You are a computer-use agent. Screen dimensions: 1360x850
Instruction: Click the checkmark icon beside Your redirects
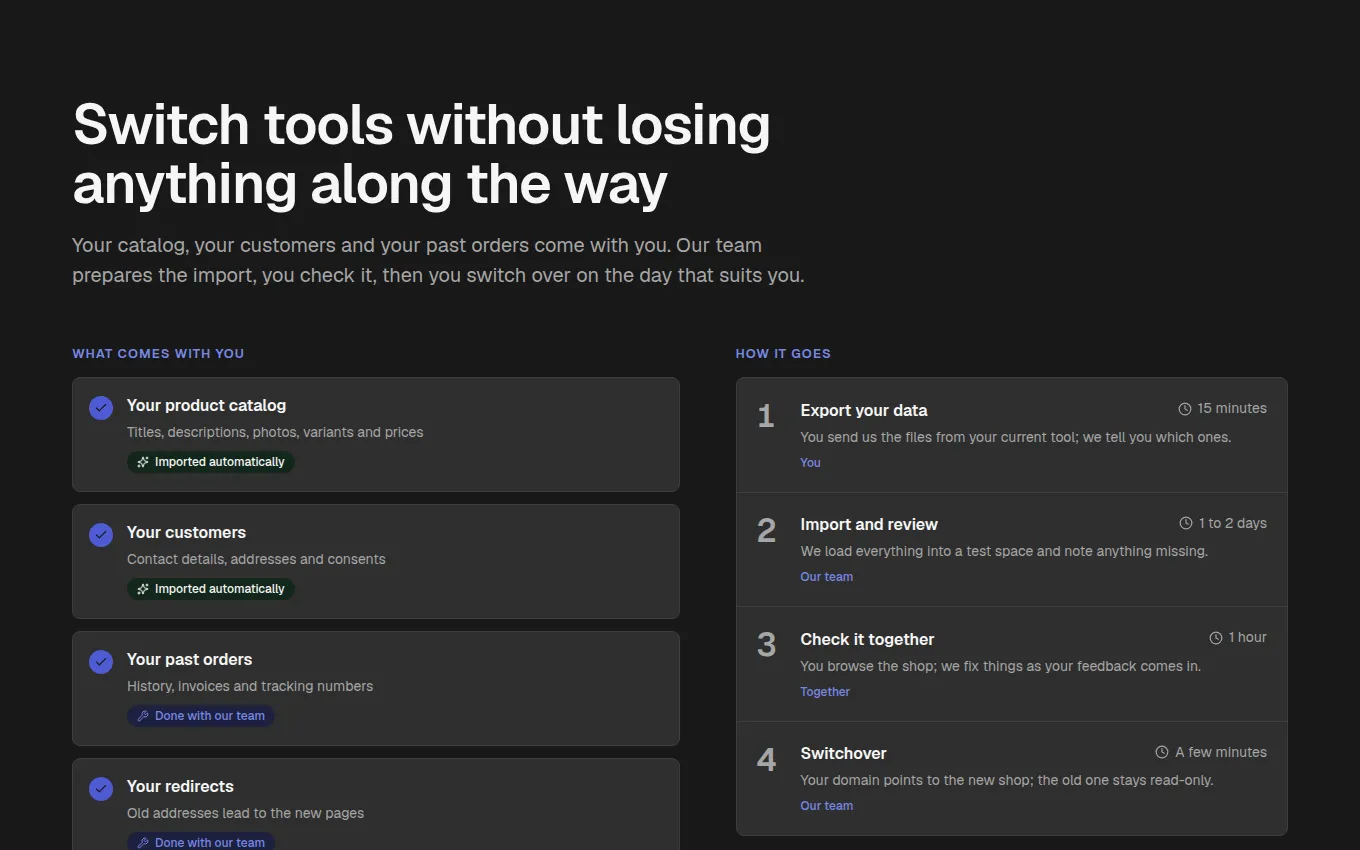click(x=101, y=789)
